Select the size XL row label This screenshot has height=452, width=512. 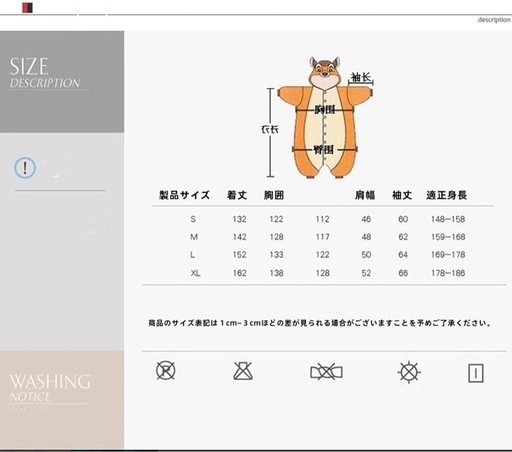(x=195, y=273)
